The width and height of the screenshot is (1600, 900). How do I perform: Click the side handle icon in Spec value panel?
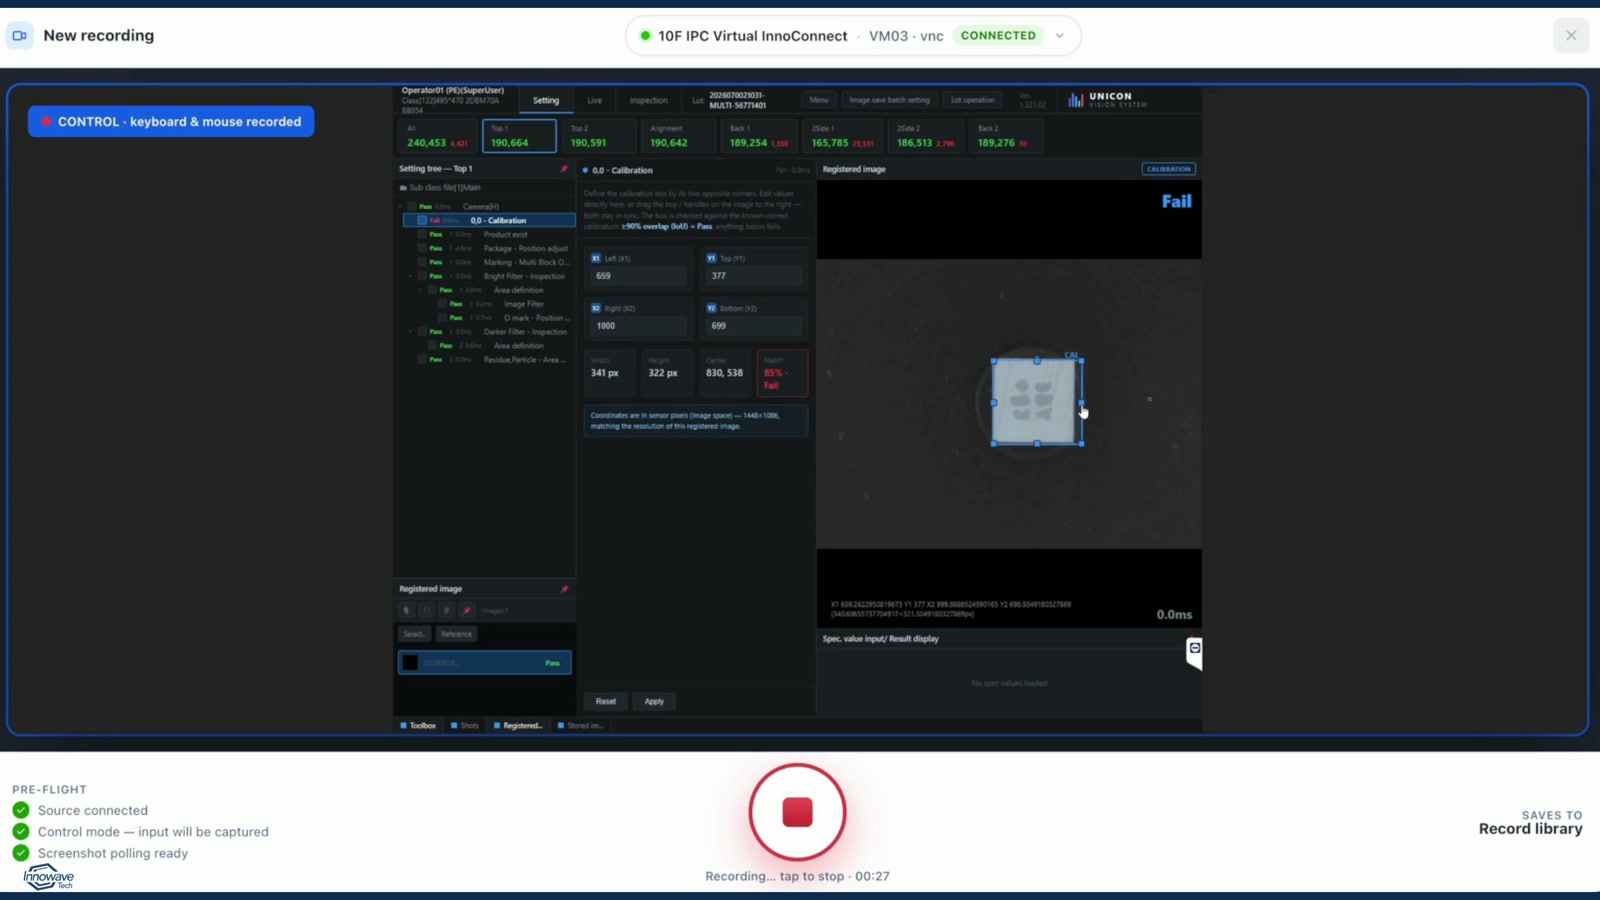1194,652
